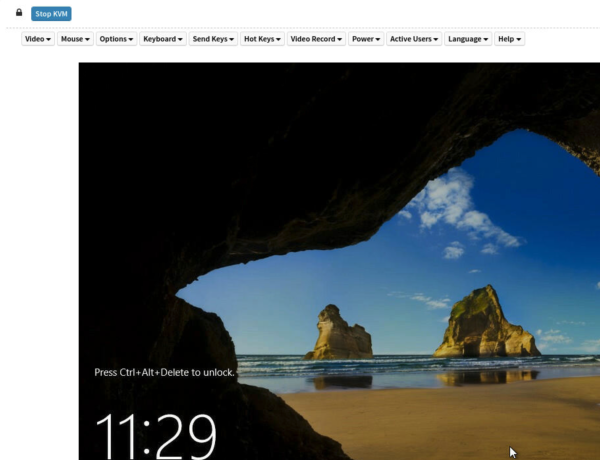The height and width of the screenshot is (460, 600).
Task: Open the Video dropdown menu
Action: pos(38,39)
